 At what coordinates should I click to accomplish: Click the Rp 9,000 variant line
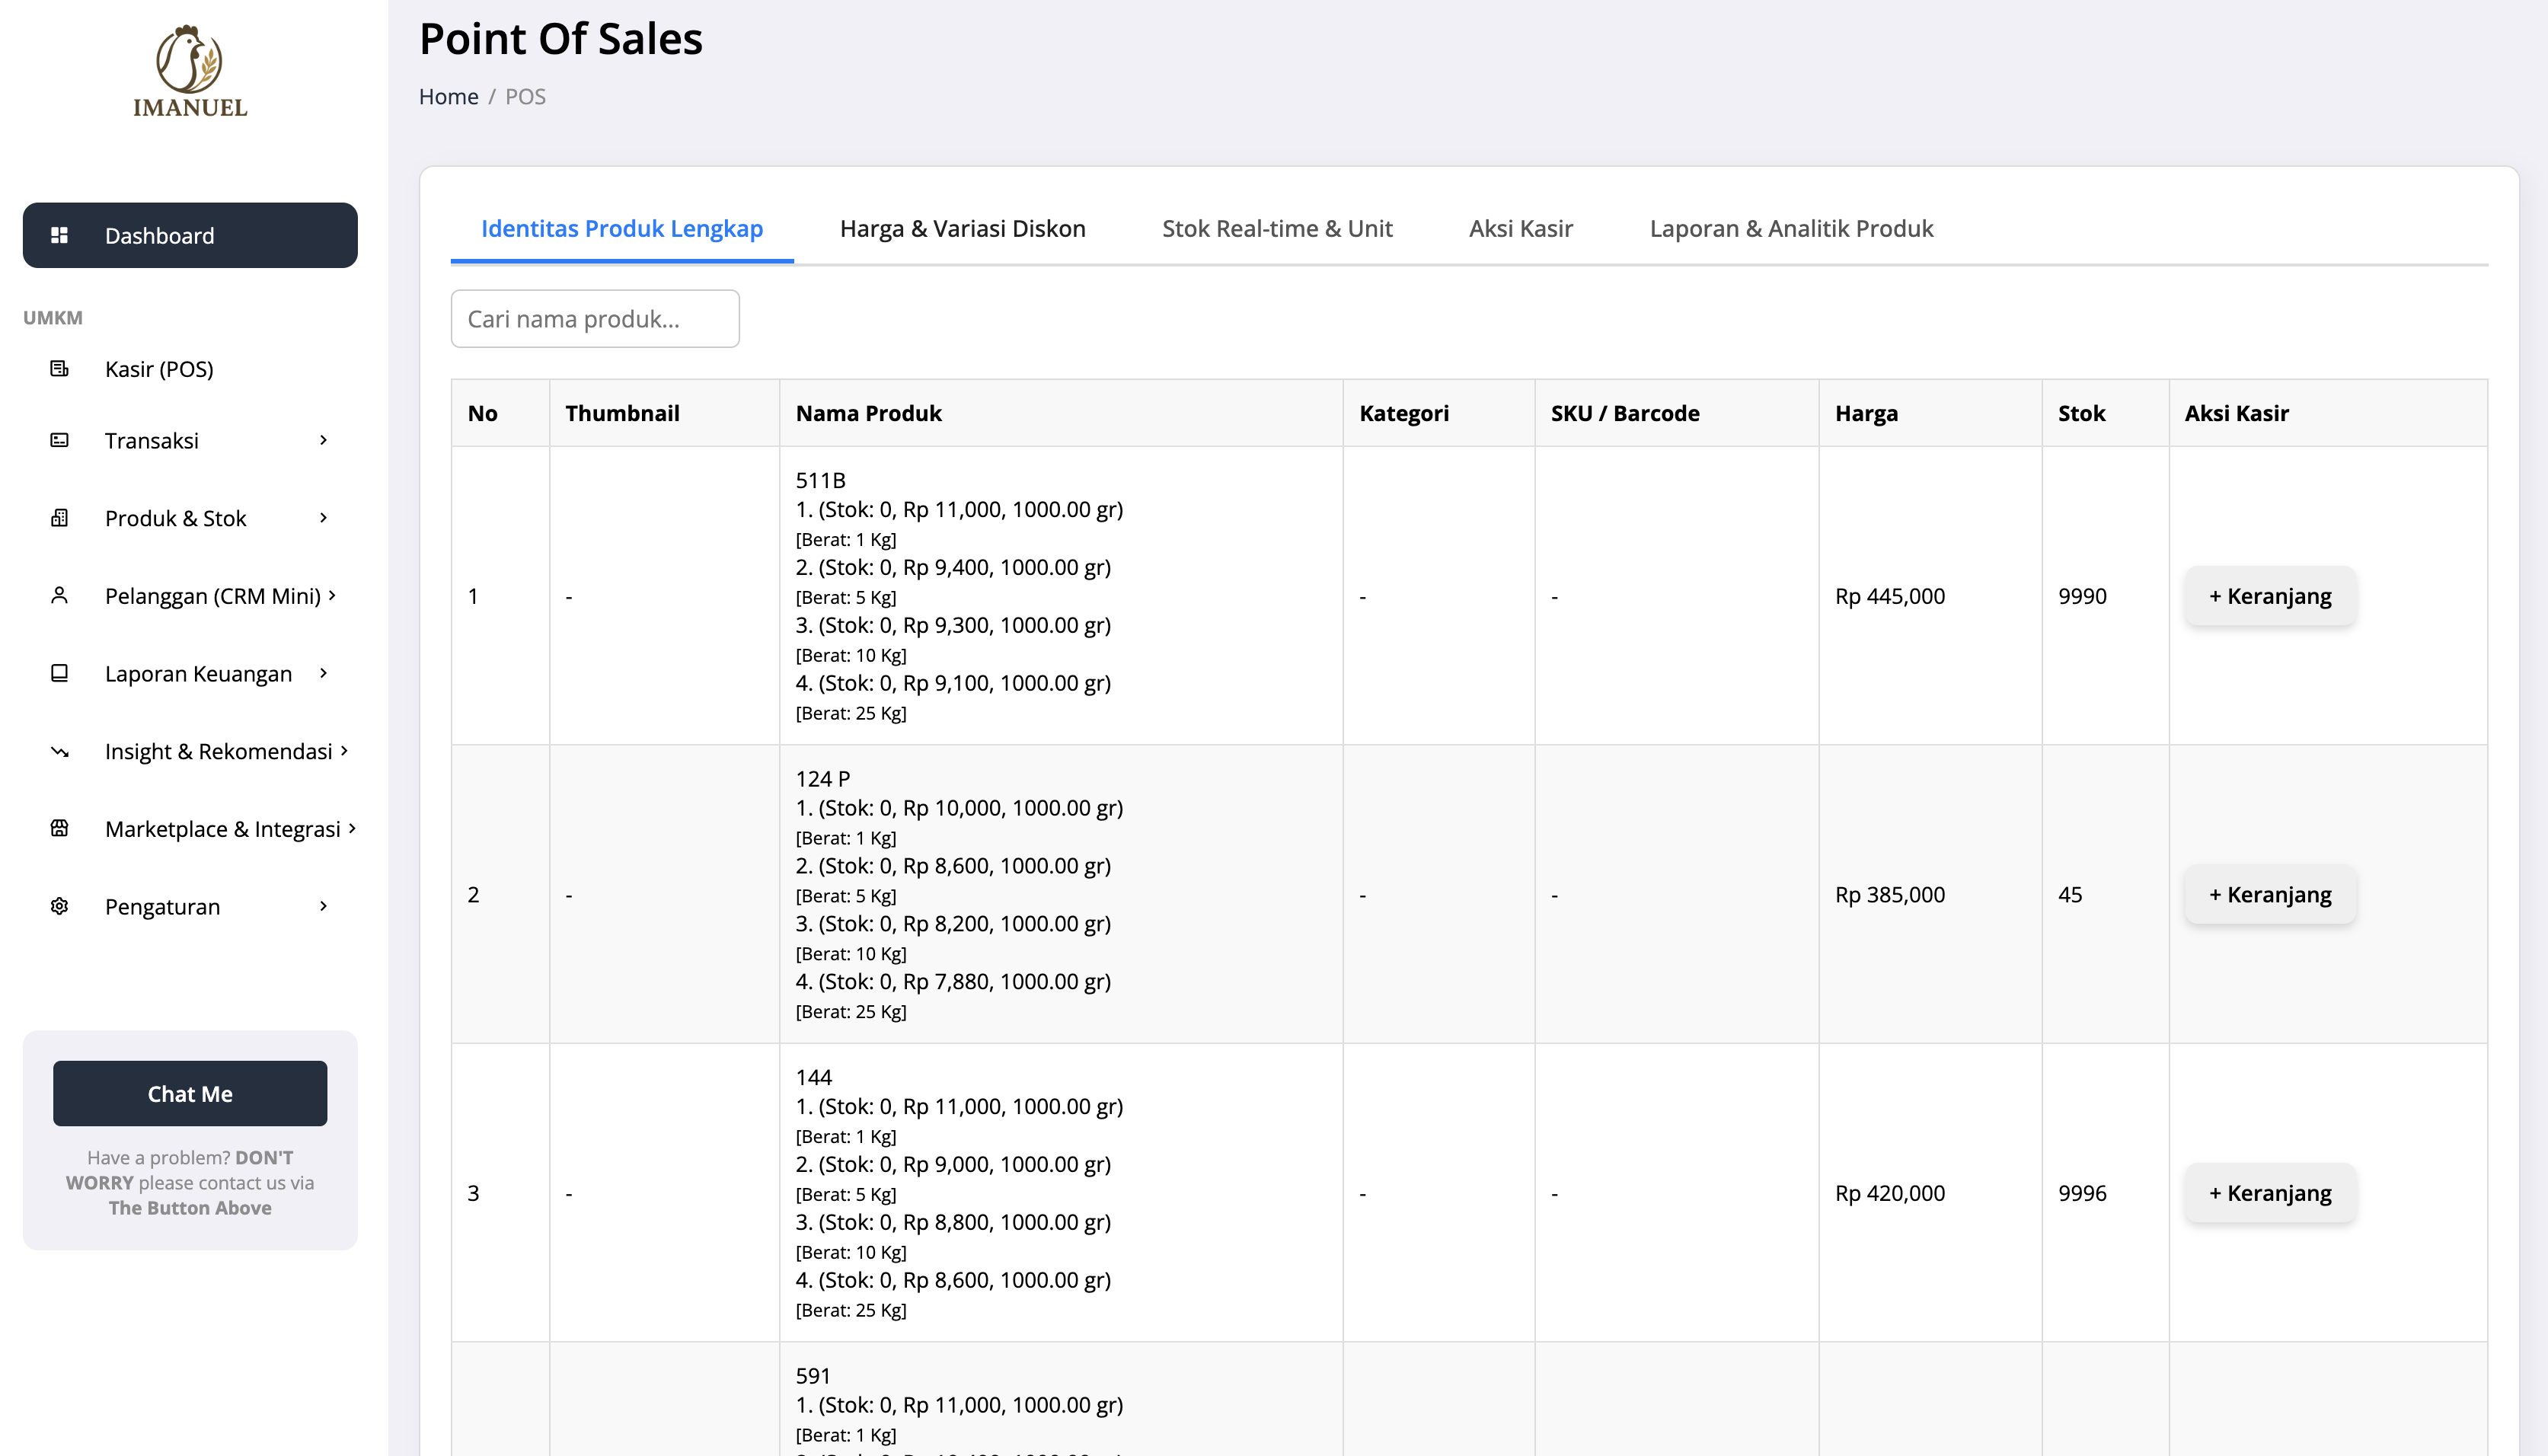coord(953,1165)
